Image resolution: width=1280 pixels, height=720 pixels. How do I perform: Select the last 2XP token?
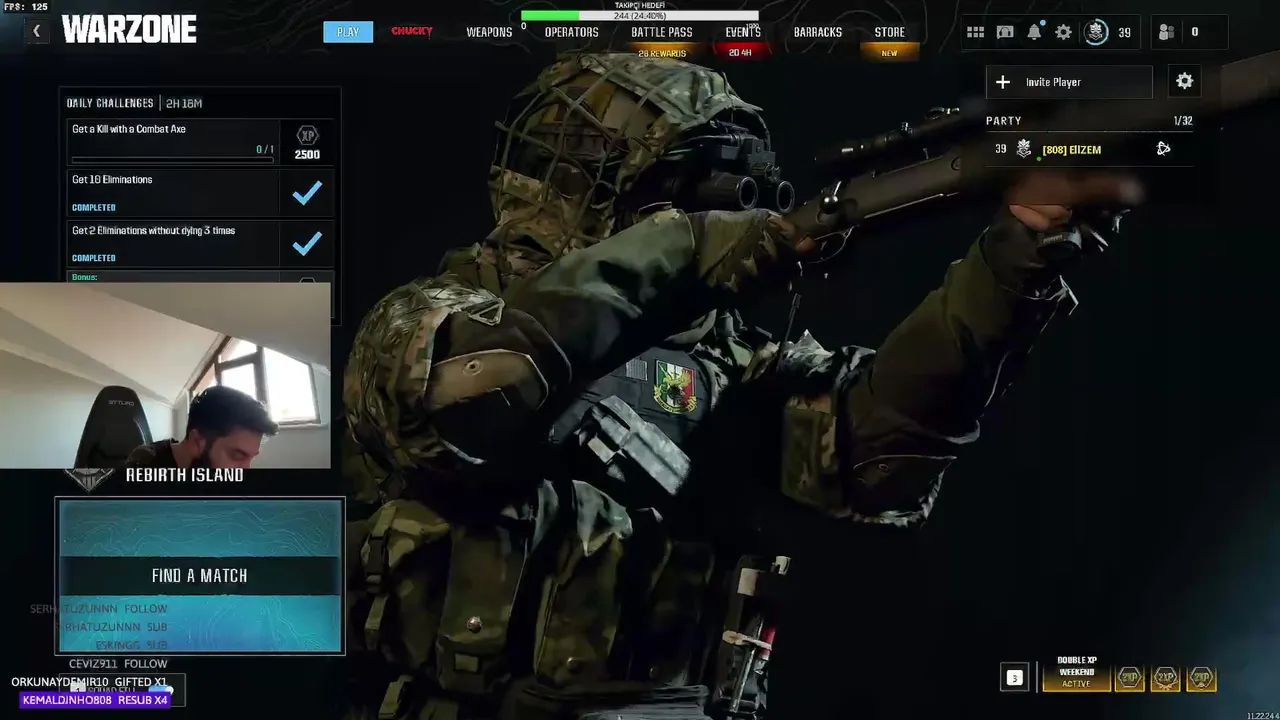tap(1201, 678)
